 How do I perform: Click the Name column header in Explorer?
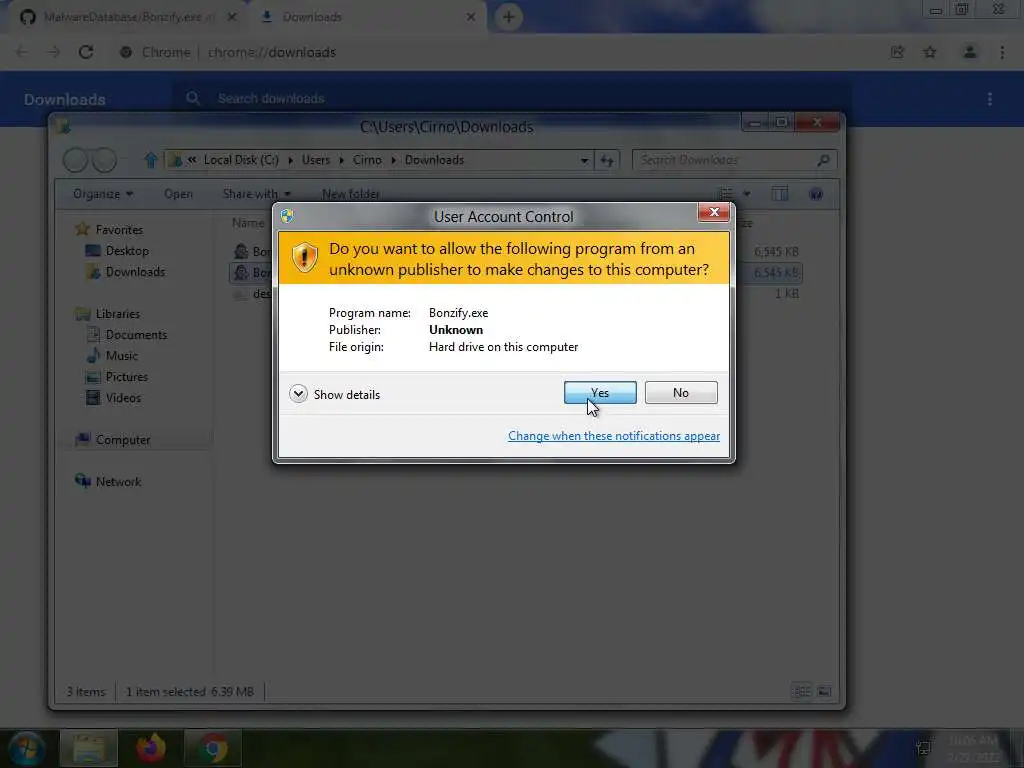[x=248, y=223]
